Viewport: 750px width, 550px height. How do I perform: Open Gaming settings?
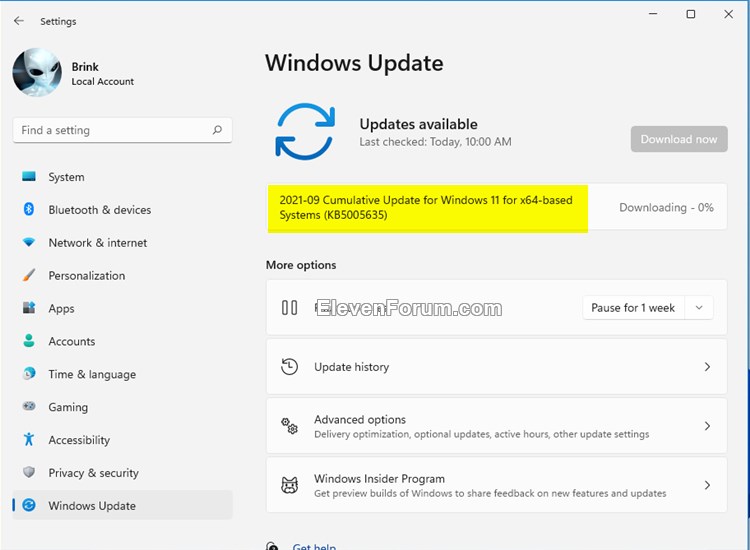tap(122, 407)
